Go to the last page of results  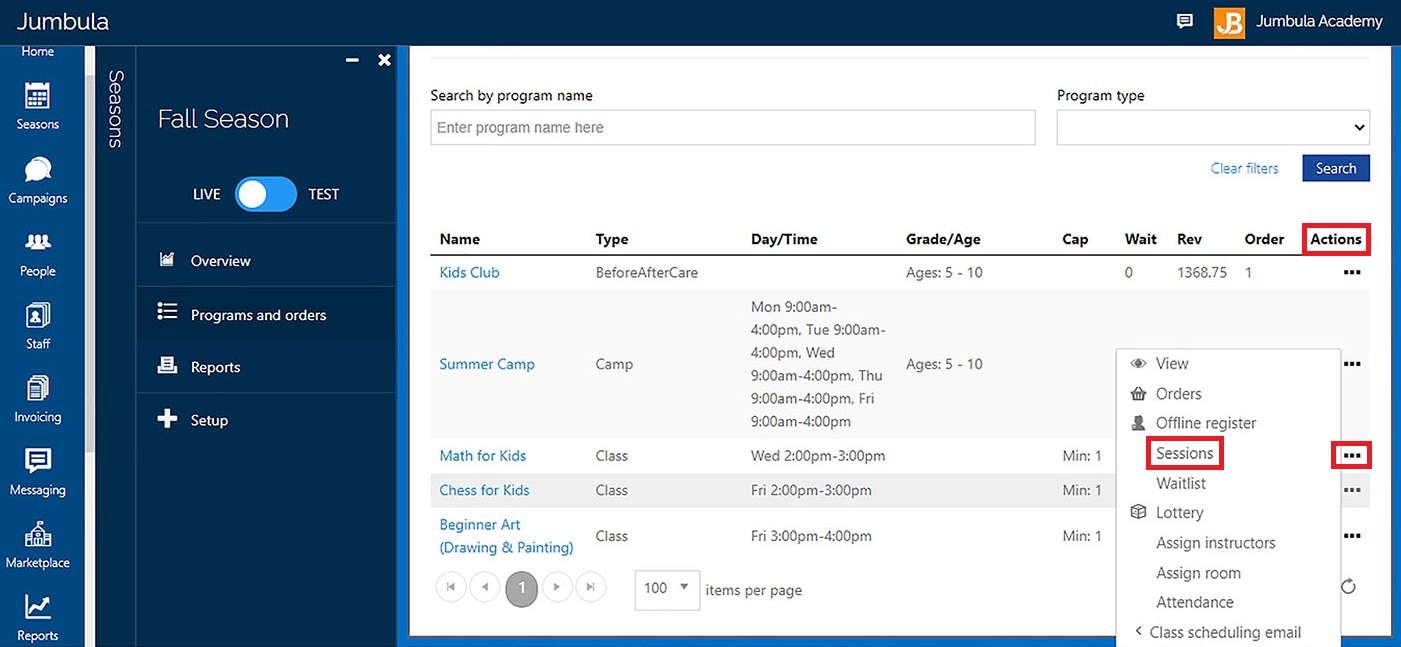pos(591,588)
